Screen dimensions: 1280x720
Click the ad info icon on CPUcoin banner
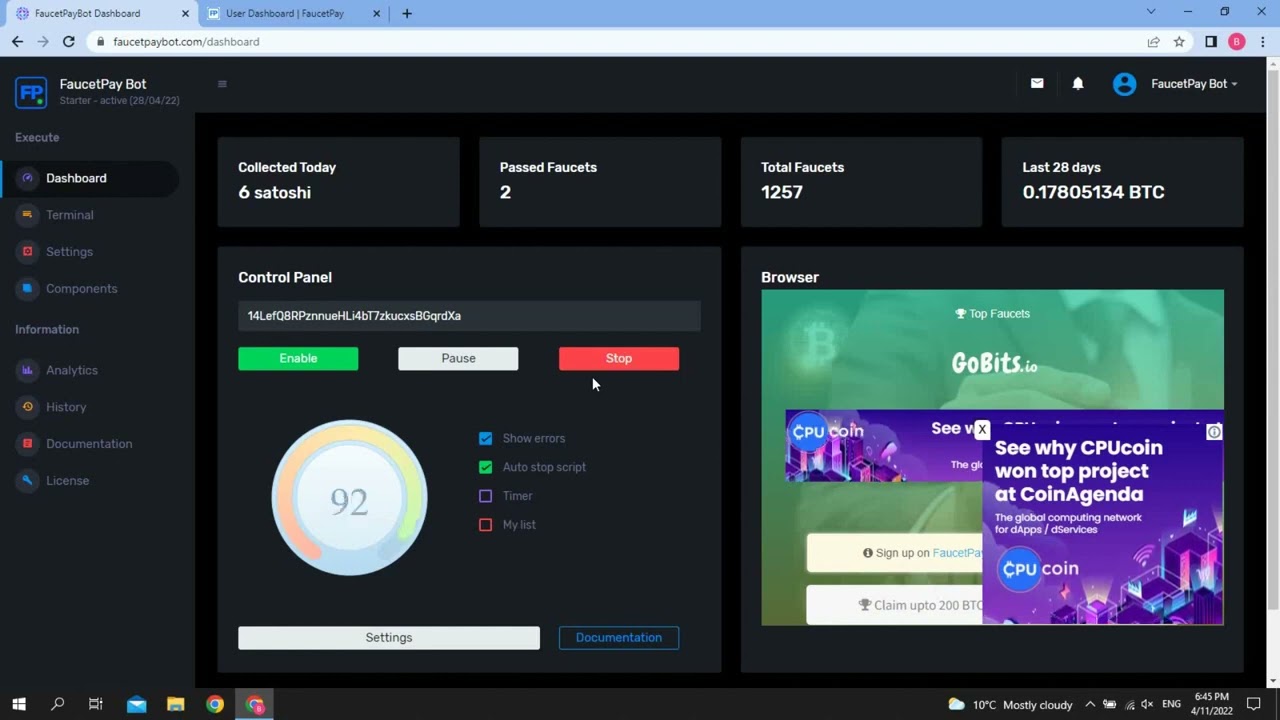pos(1214,432)
